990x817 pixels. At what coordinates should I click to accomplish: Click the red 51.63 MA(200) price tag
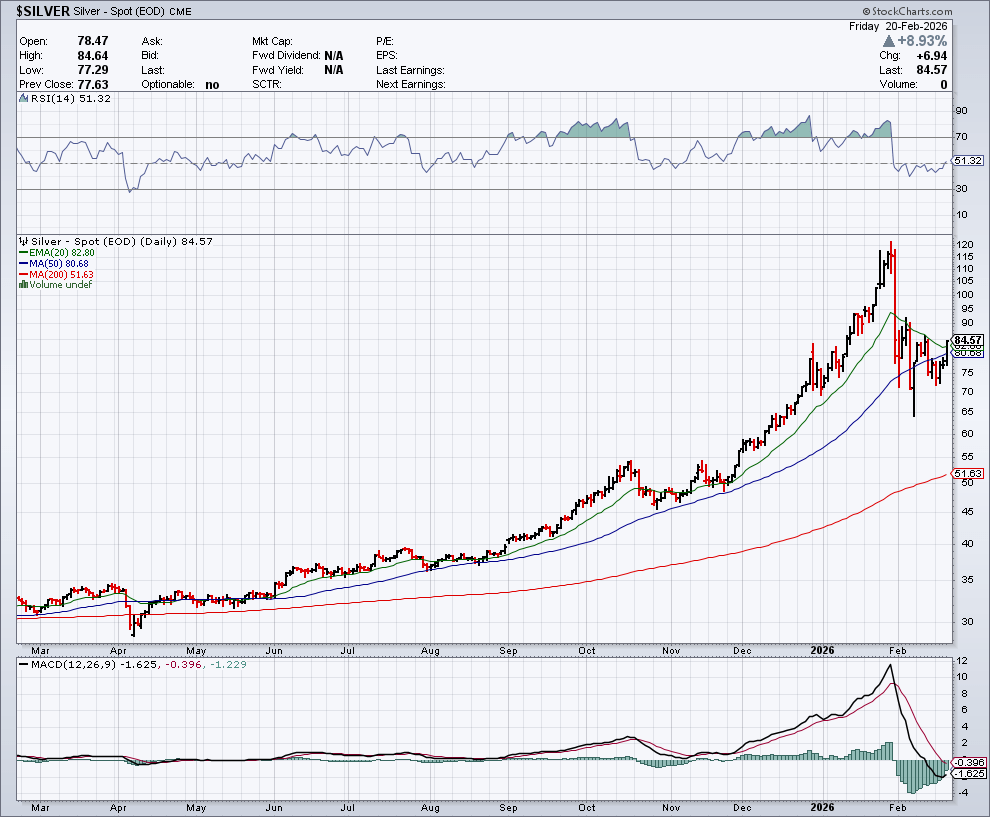(x=967, y=473)
